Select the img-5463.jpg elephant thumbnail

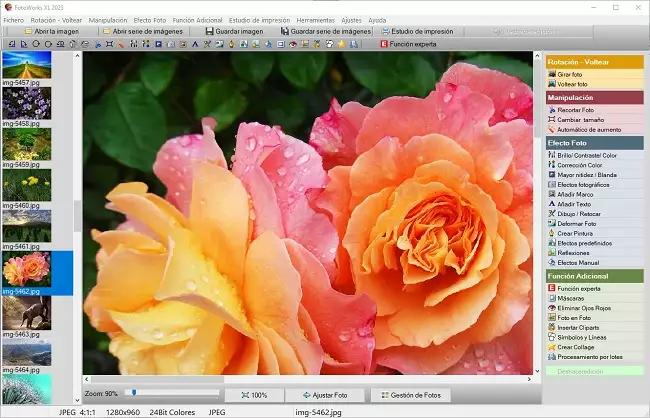tap(27, 313)
